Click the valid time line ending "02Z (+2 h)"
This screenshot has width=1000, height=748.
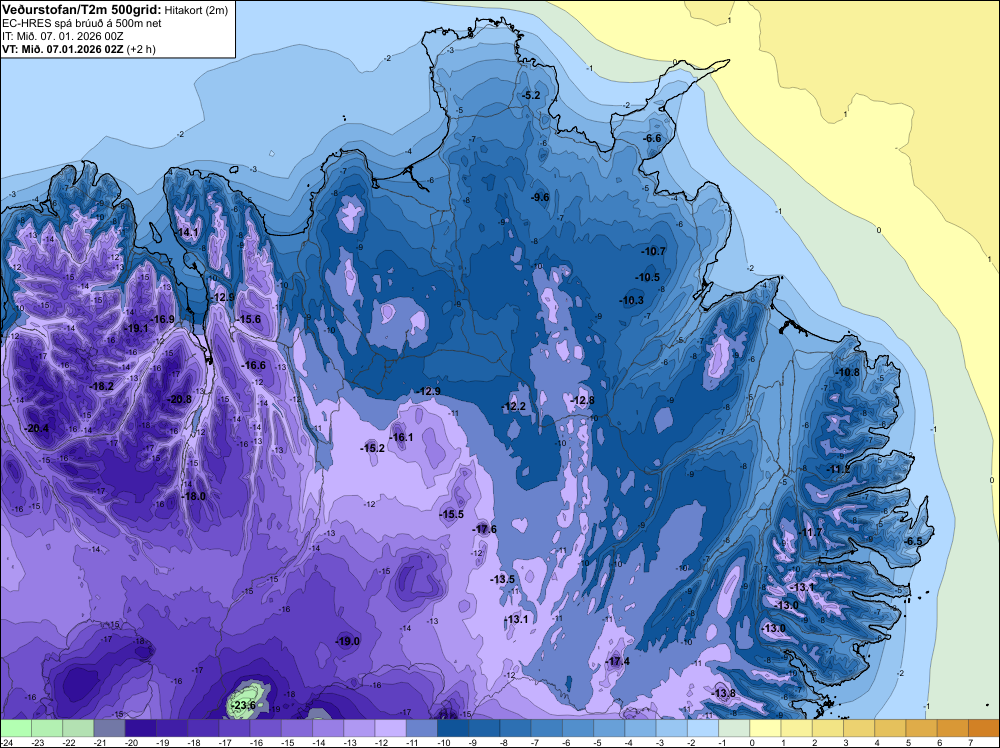tap(78, 49)
